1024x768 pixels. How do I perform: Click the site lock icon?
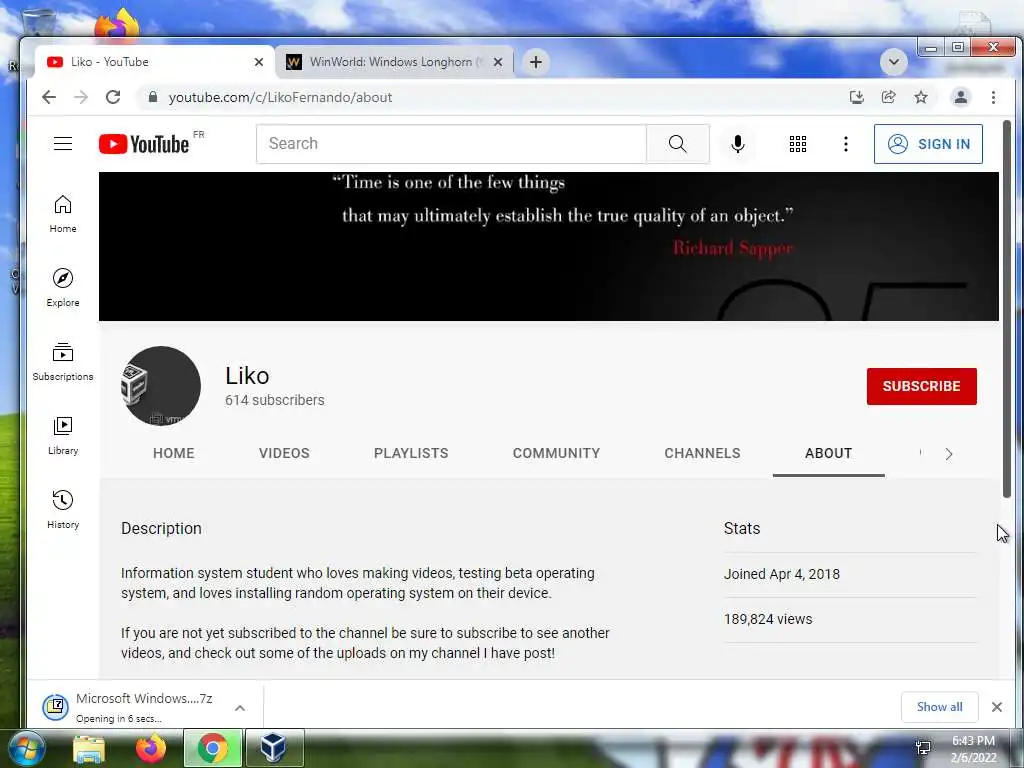click(x=153, y=97)
